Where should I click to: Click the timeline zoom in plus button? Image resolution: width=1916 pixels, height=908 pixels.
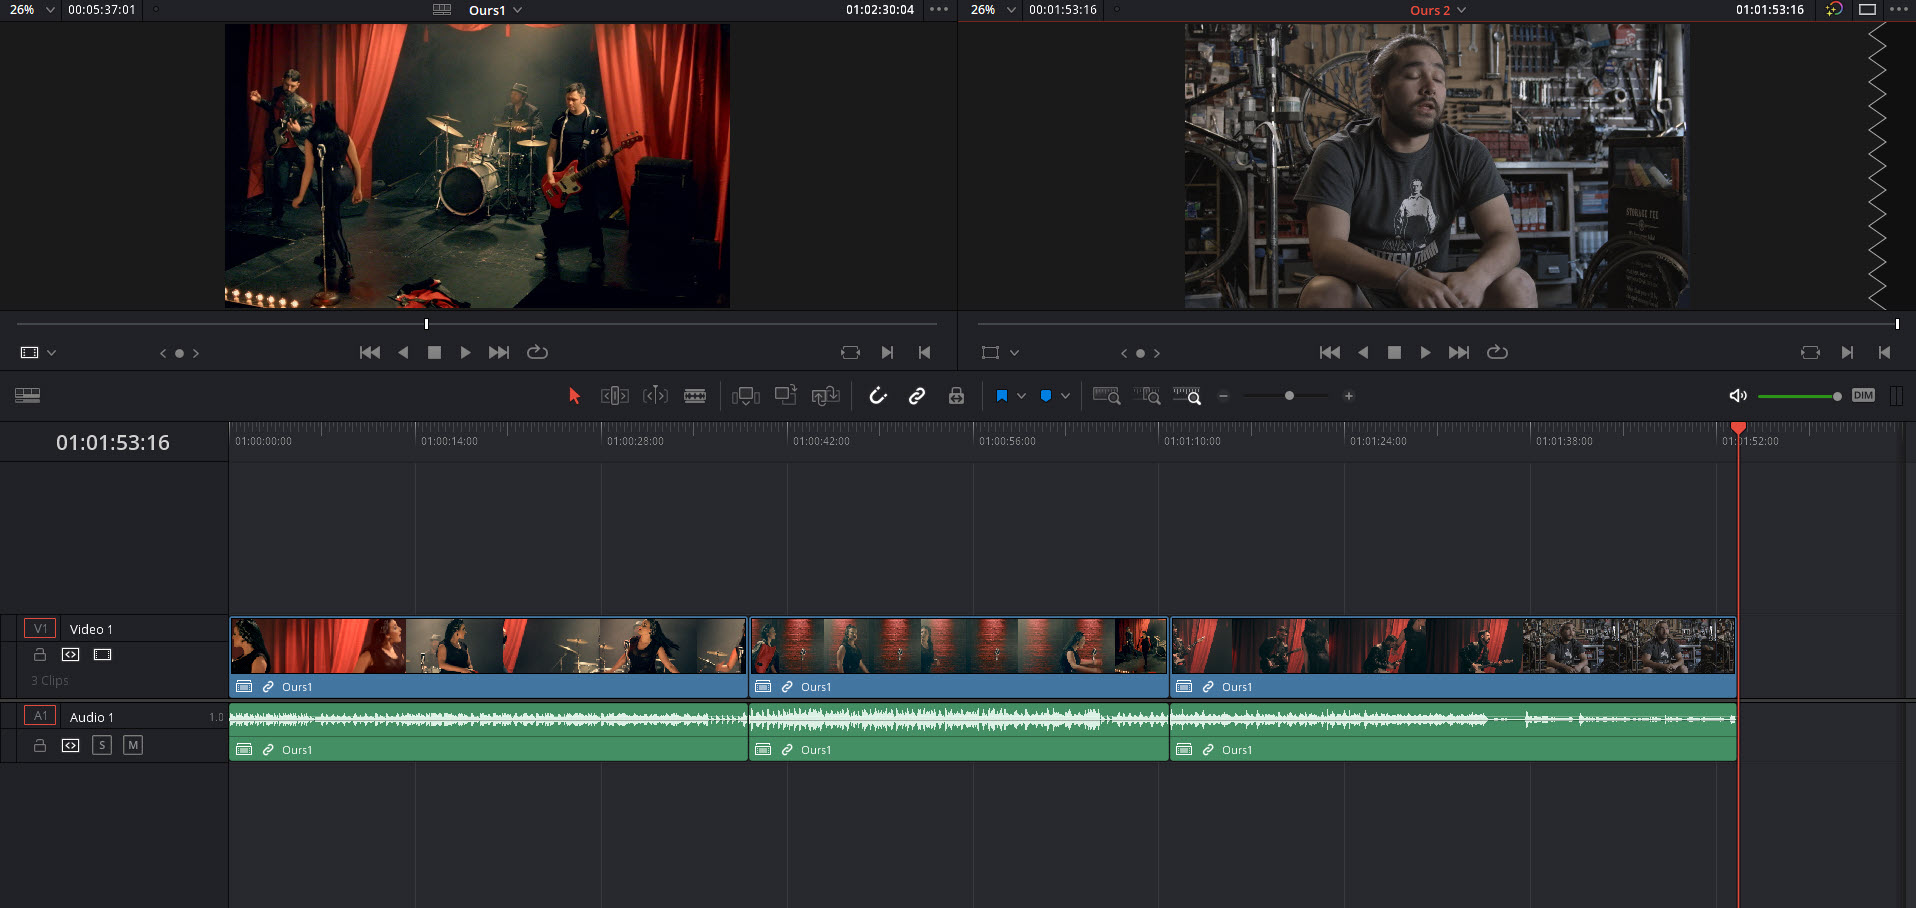click(1348, 396)
